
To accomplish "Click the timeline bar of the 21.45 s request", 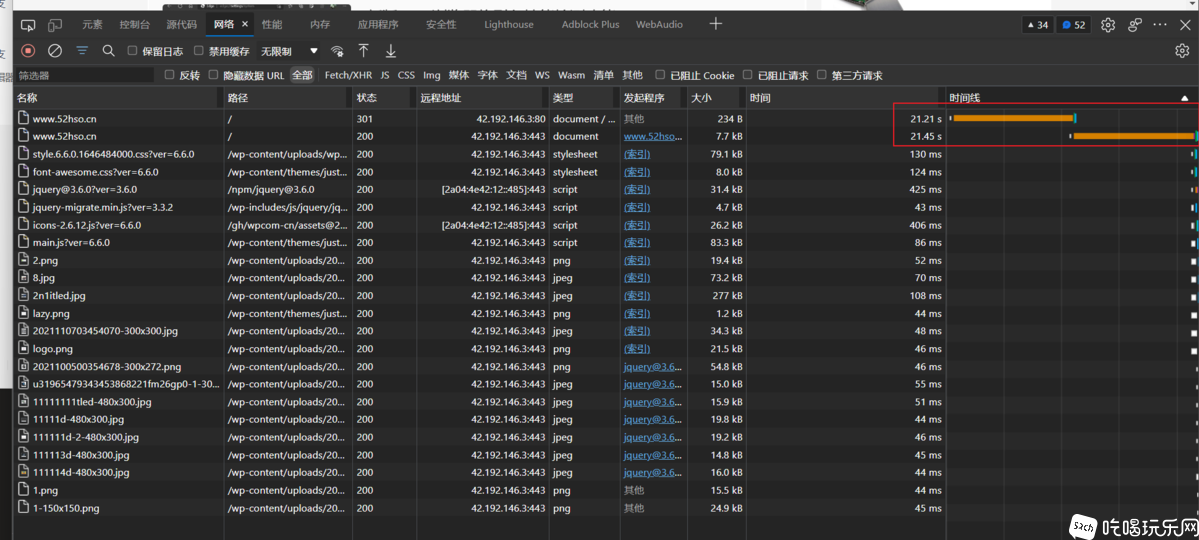I will pos(1134,136).
